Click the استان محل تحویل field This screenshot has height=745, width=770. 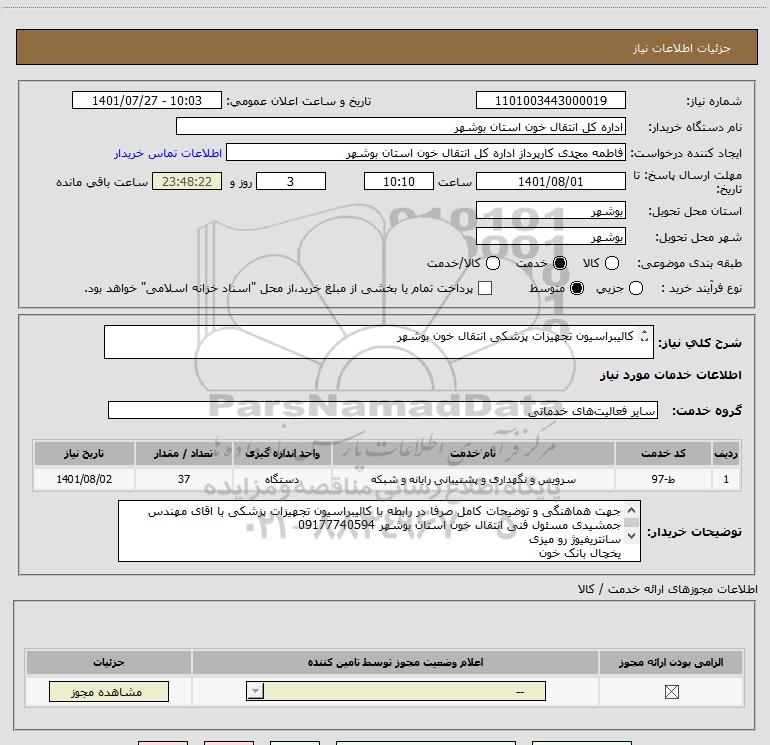[550, 210]
